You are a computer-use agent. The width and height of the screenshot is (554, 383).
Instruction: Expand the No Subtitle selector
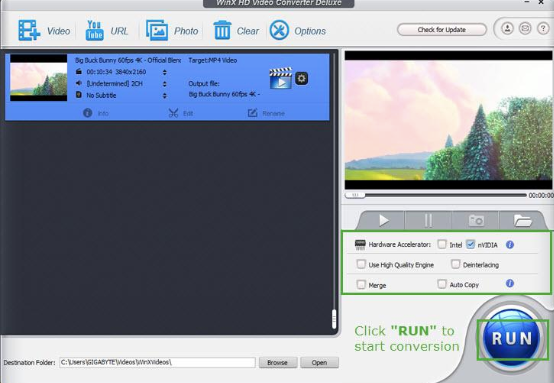point(164,96)
